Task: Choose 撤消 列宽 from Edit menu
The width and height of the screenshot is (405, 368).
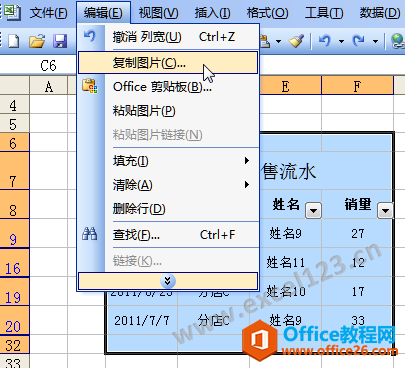Action: (168, 37)
